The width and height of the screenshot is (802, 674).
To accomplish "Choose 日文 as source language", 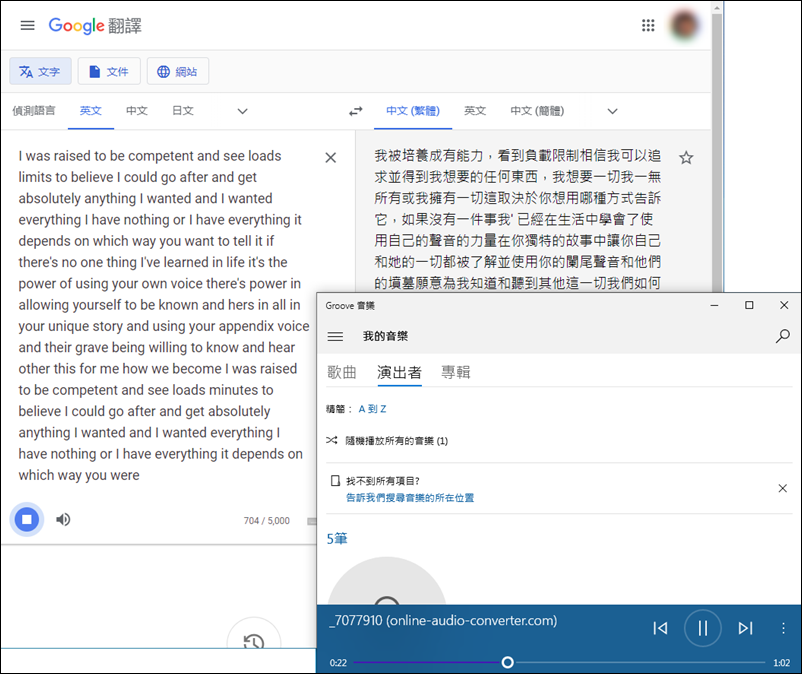I will 183,110.
